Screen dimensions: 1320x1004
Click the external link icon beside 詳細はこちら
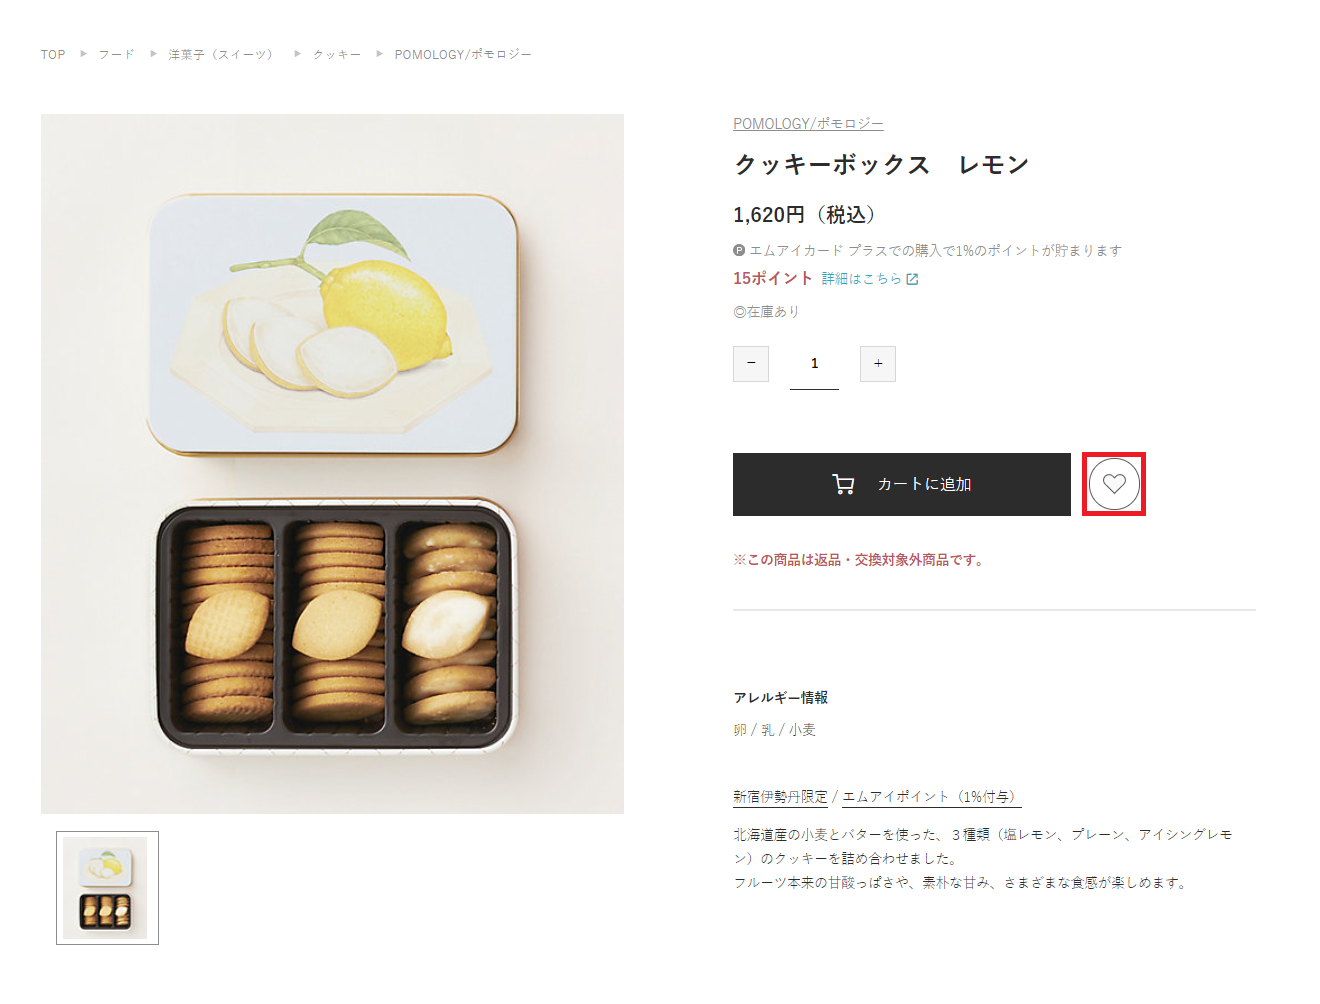pyautogui.click(x=912, y=279)
